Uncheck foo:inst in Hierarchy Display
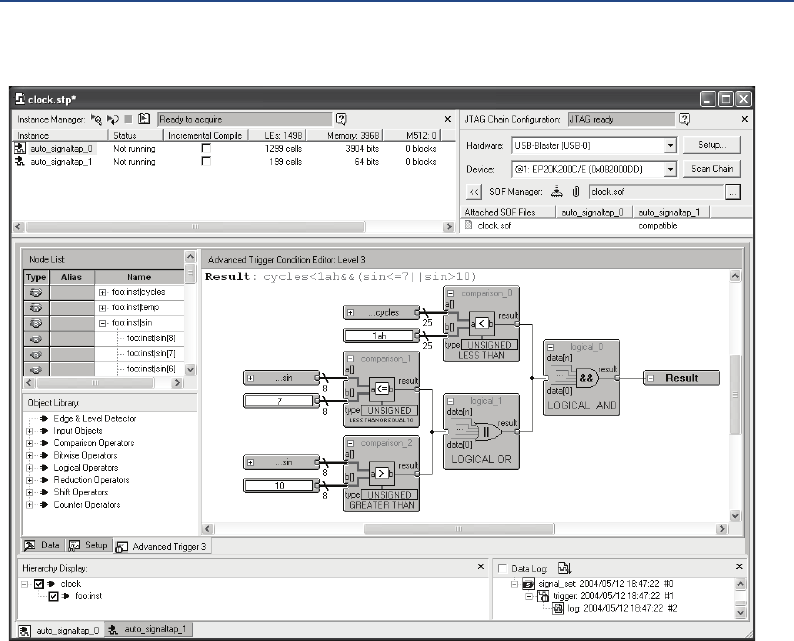This screenshot has height=641, width=794. coord(54,597)
